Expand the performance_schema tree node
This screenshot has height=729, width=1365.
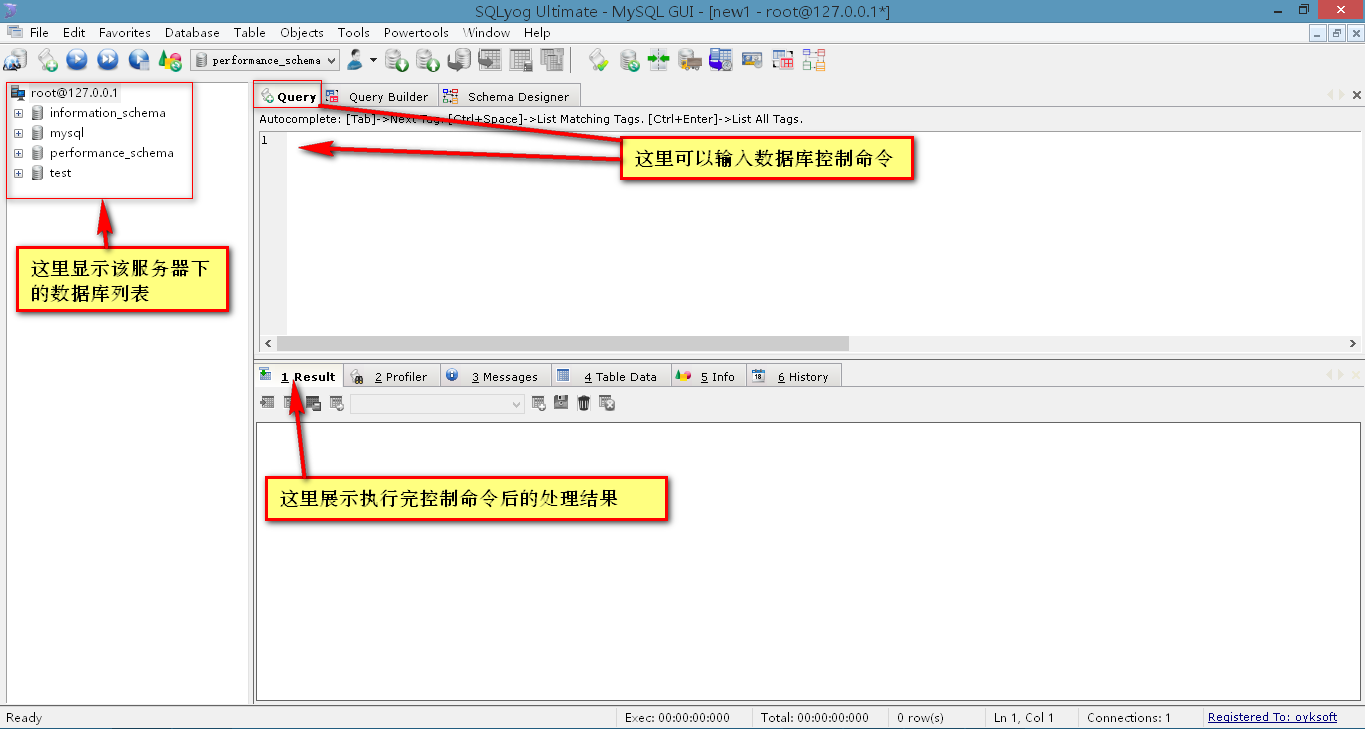pos(18,153)
